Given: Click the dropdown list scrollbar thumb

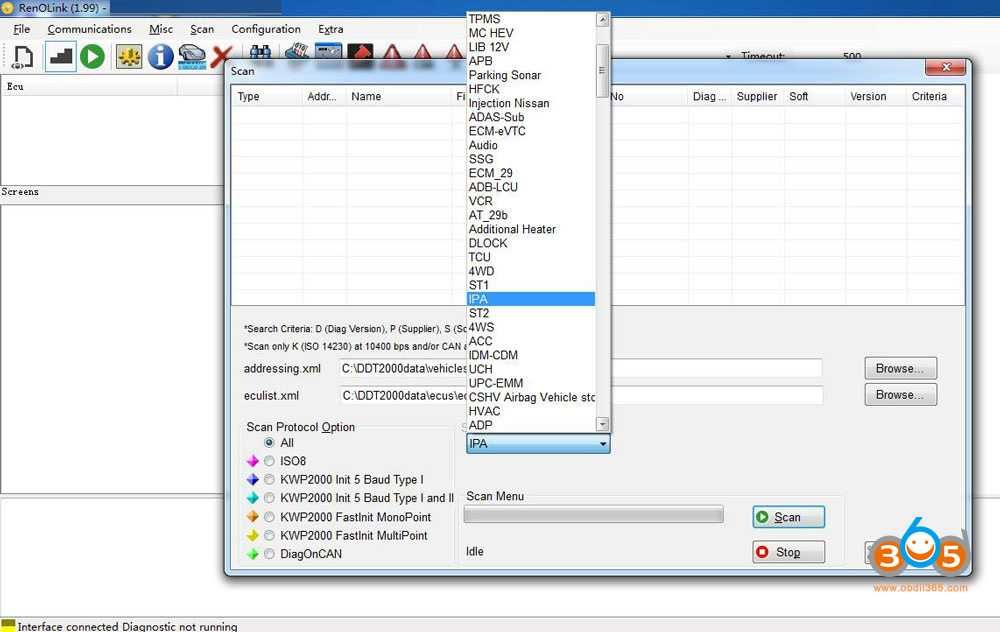Looking at the screenshot, I should click(x=603, y=71).
